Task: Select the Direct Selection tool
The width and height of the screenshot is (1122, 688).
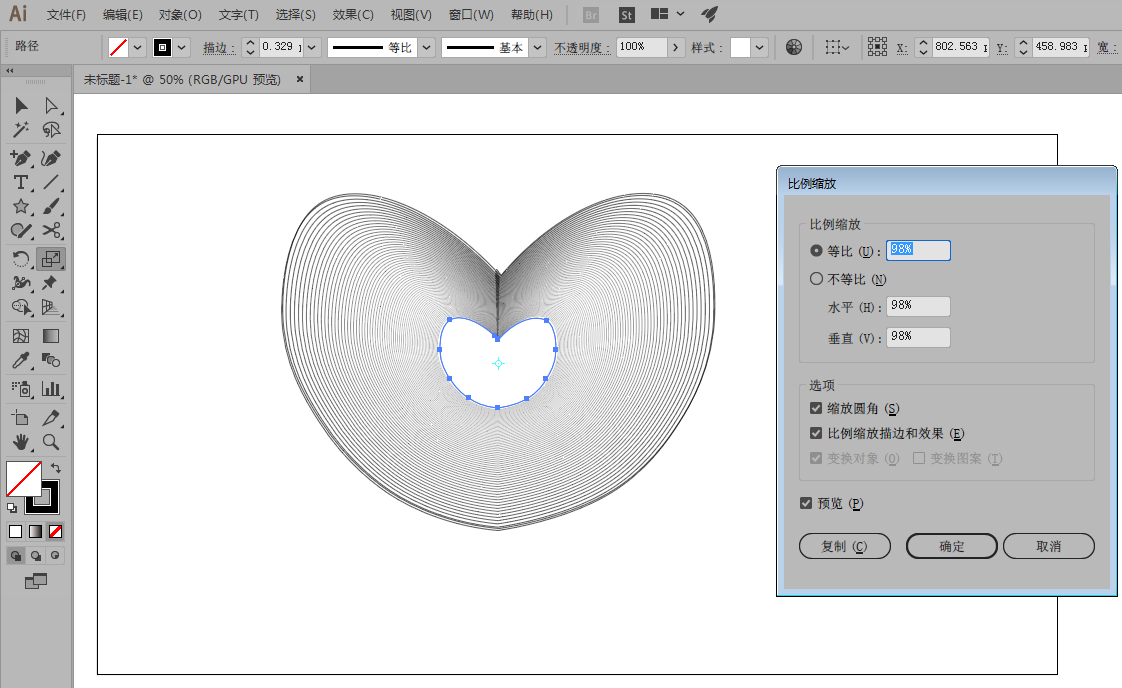Action: pyautogui.click(x=51, y=106)
